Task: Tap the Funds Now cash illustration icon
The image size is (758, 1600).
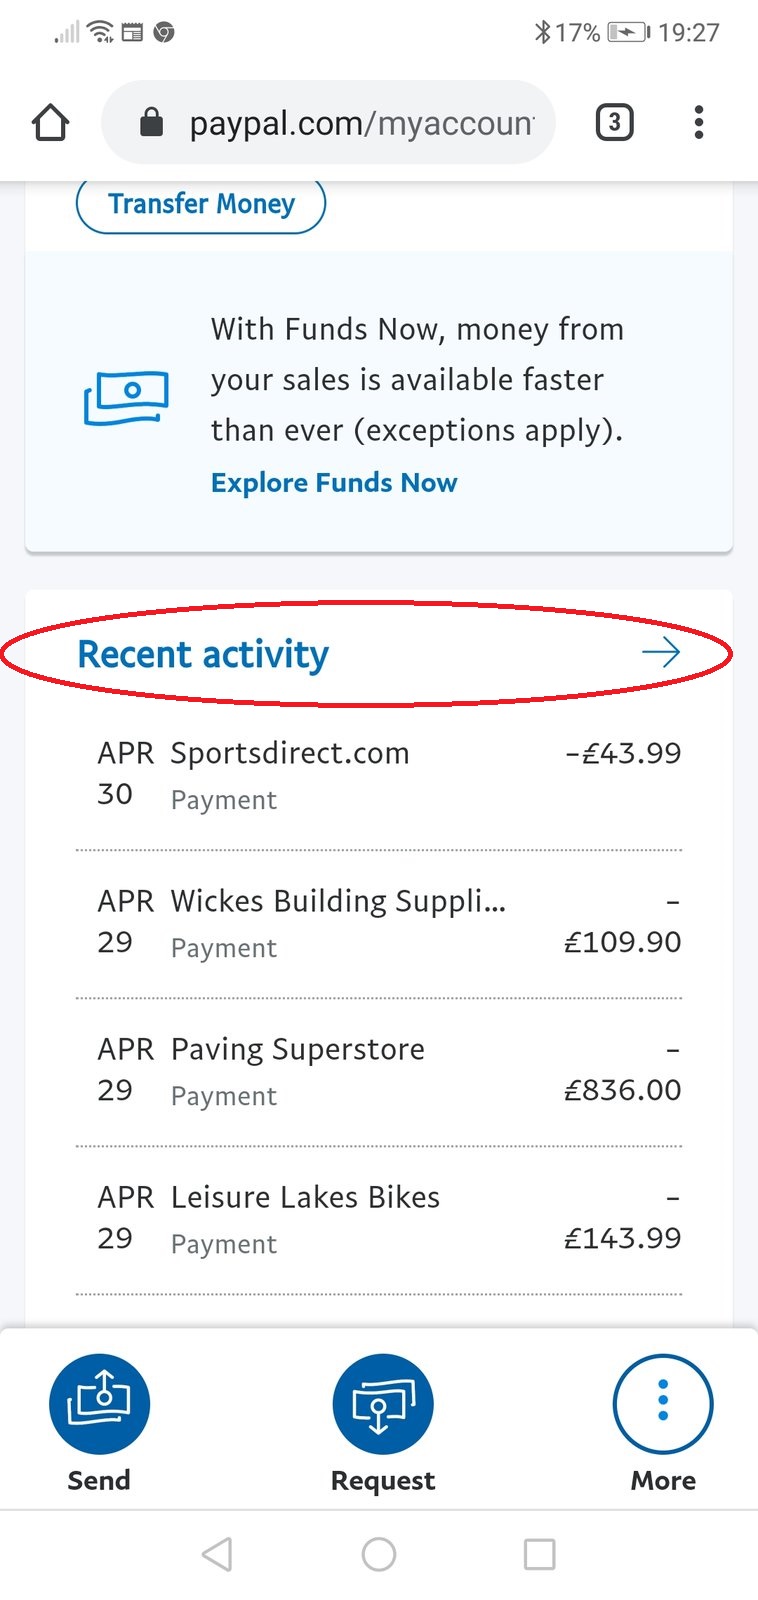Action: click(x=126, y=398)
